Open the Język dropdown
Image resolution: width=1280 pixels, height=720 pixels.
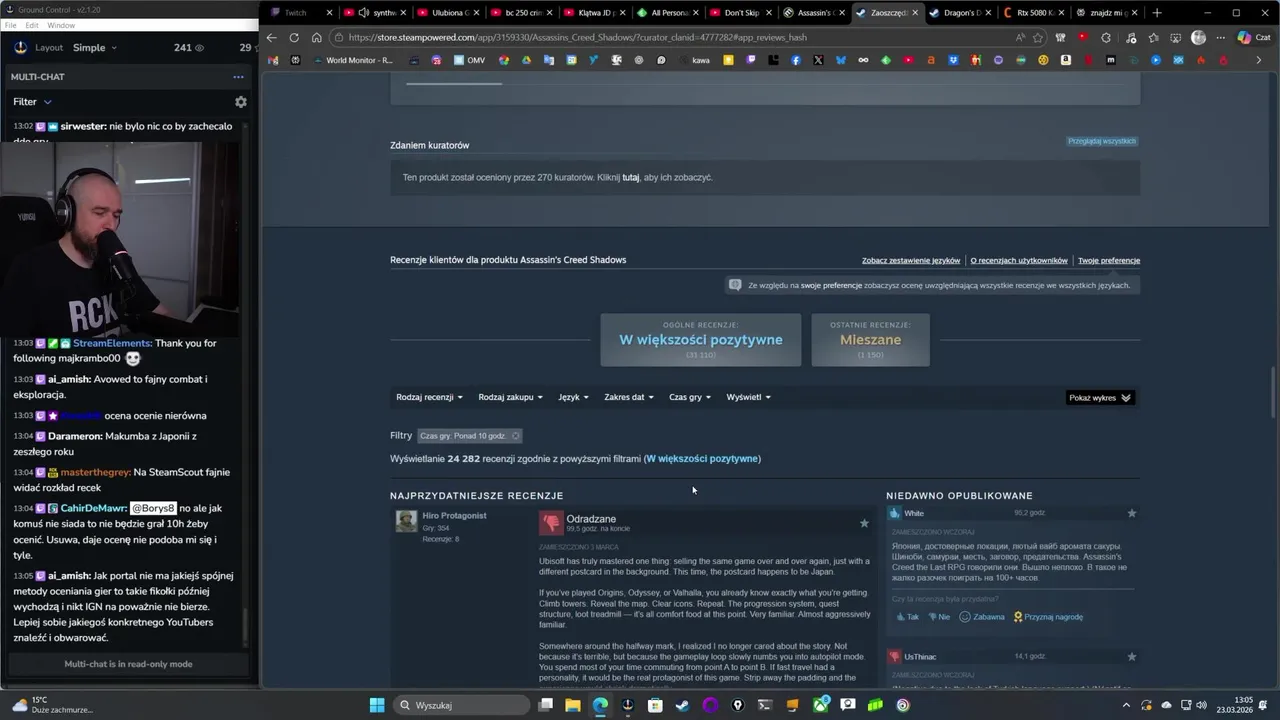tap(573, 397)
